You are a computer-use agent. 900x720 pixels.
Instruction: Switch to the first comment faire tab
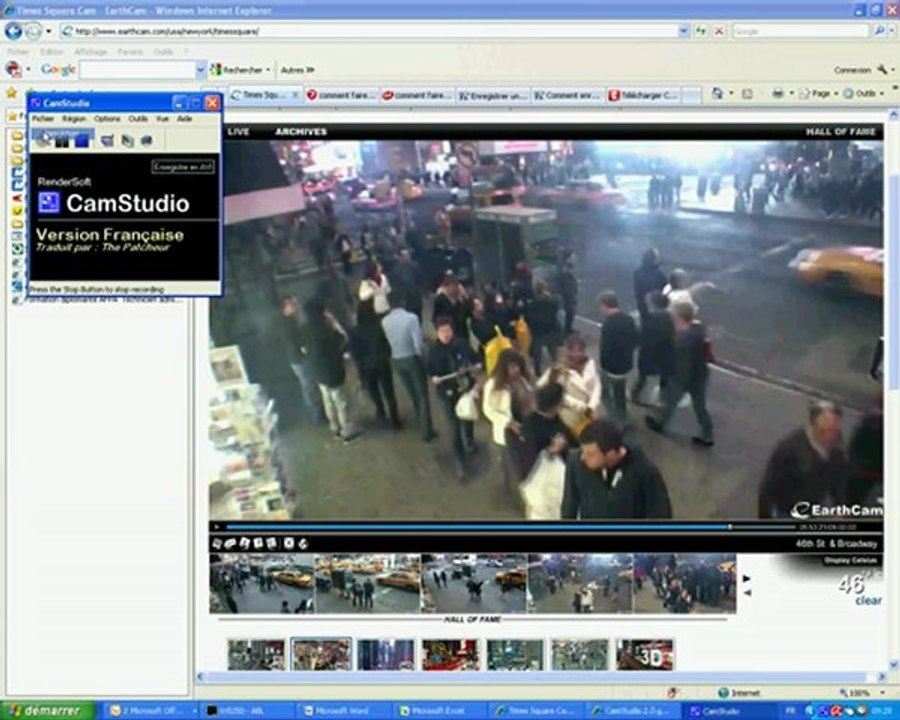(341, 95)
